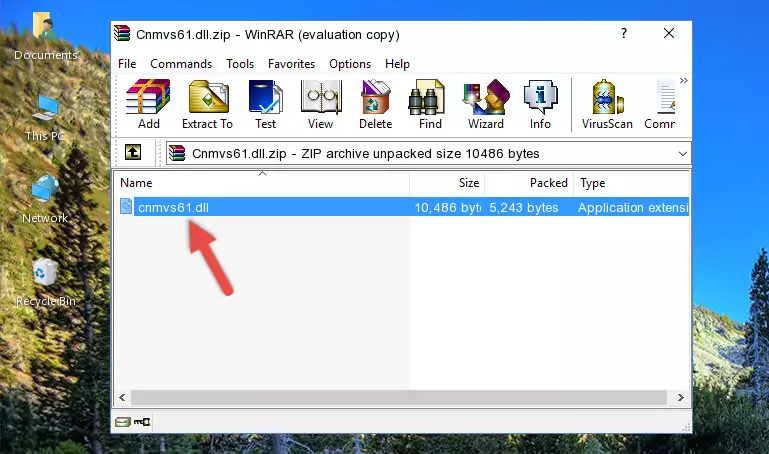
Task: Click the horizontal scrollbar right arrow
Action: pos(680,398)
